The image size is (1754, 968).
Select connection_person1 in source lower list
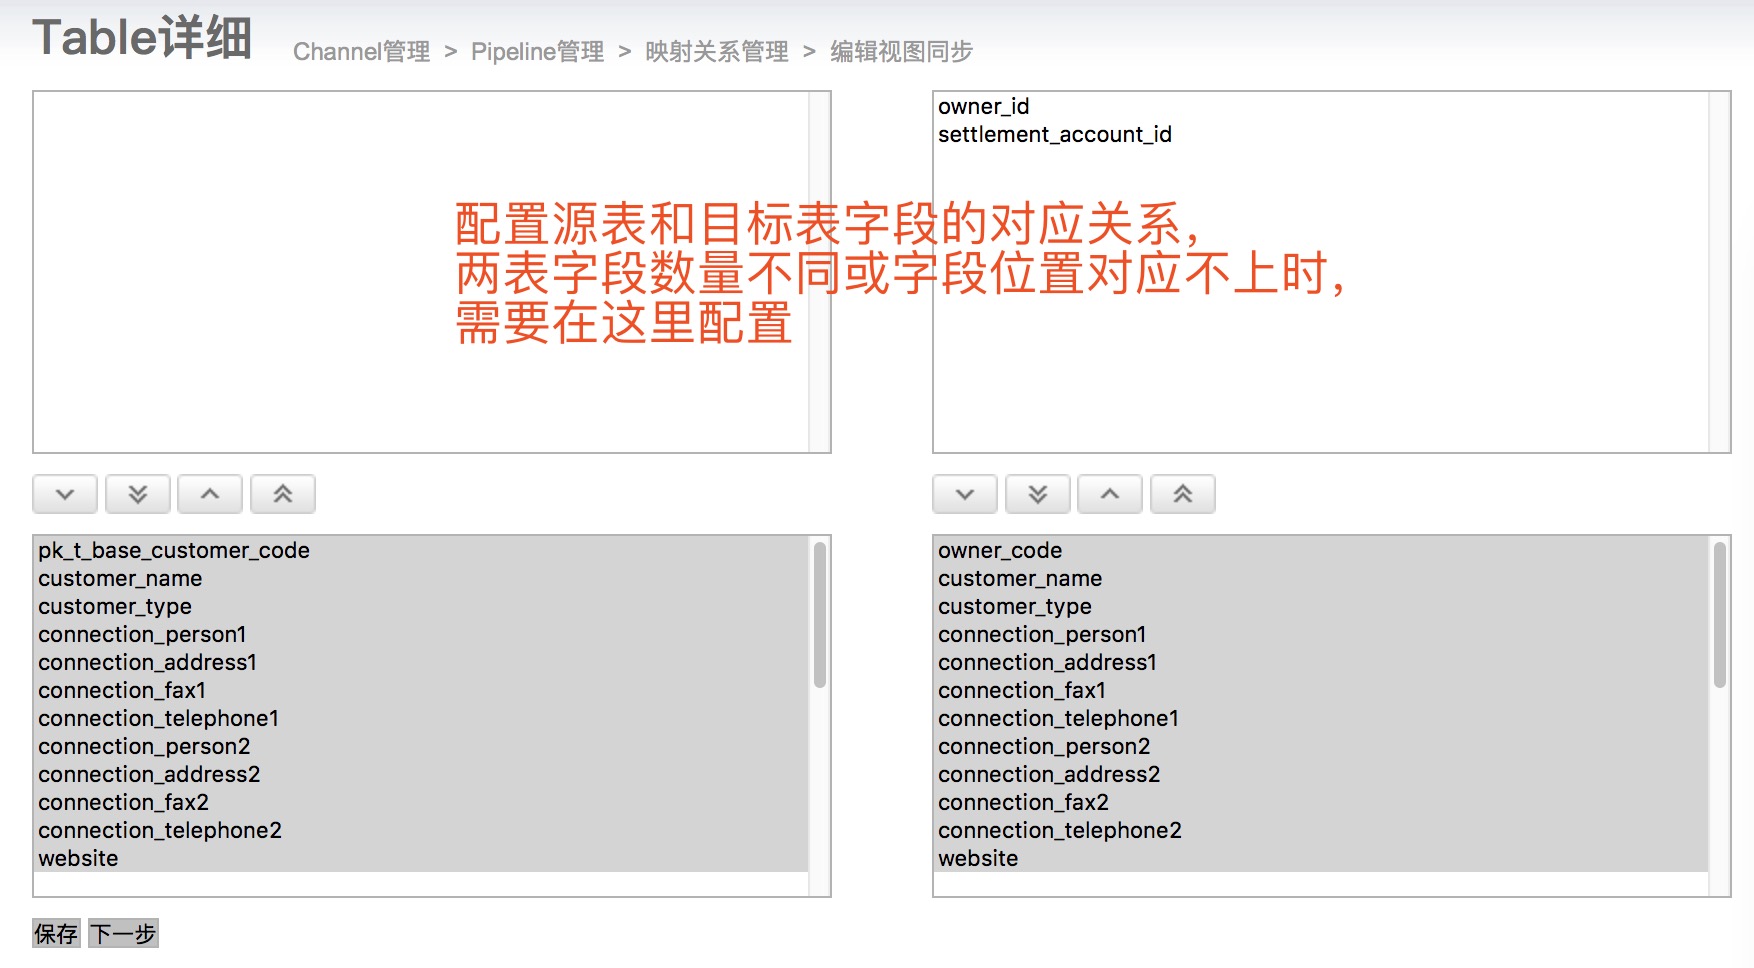pyautogui.click(x=421, y=634)
